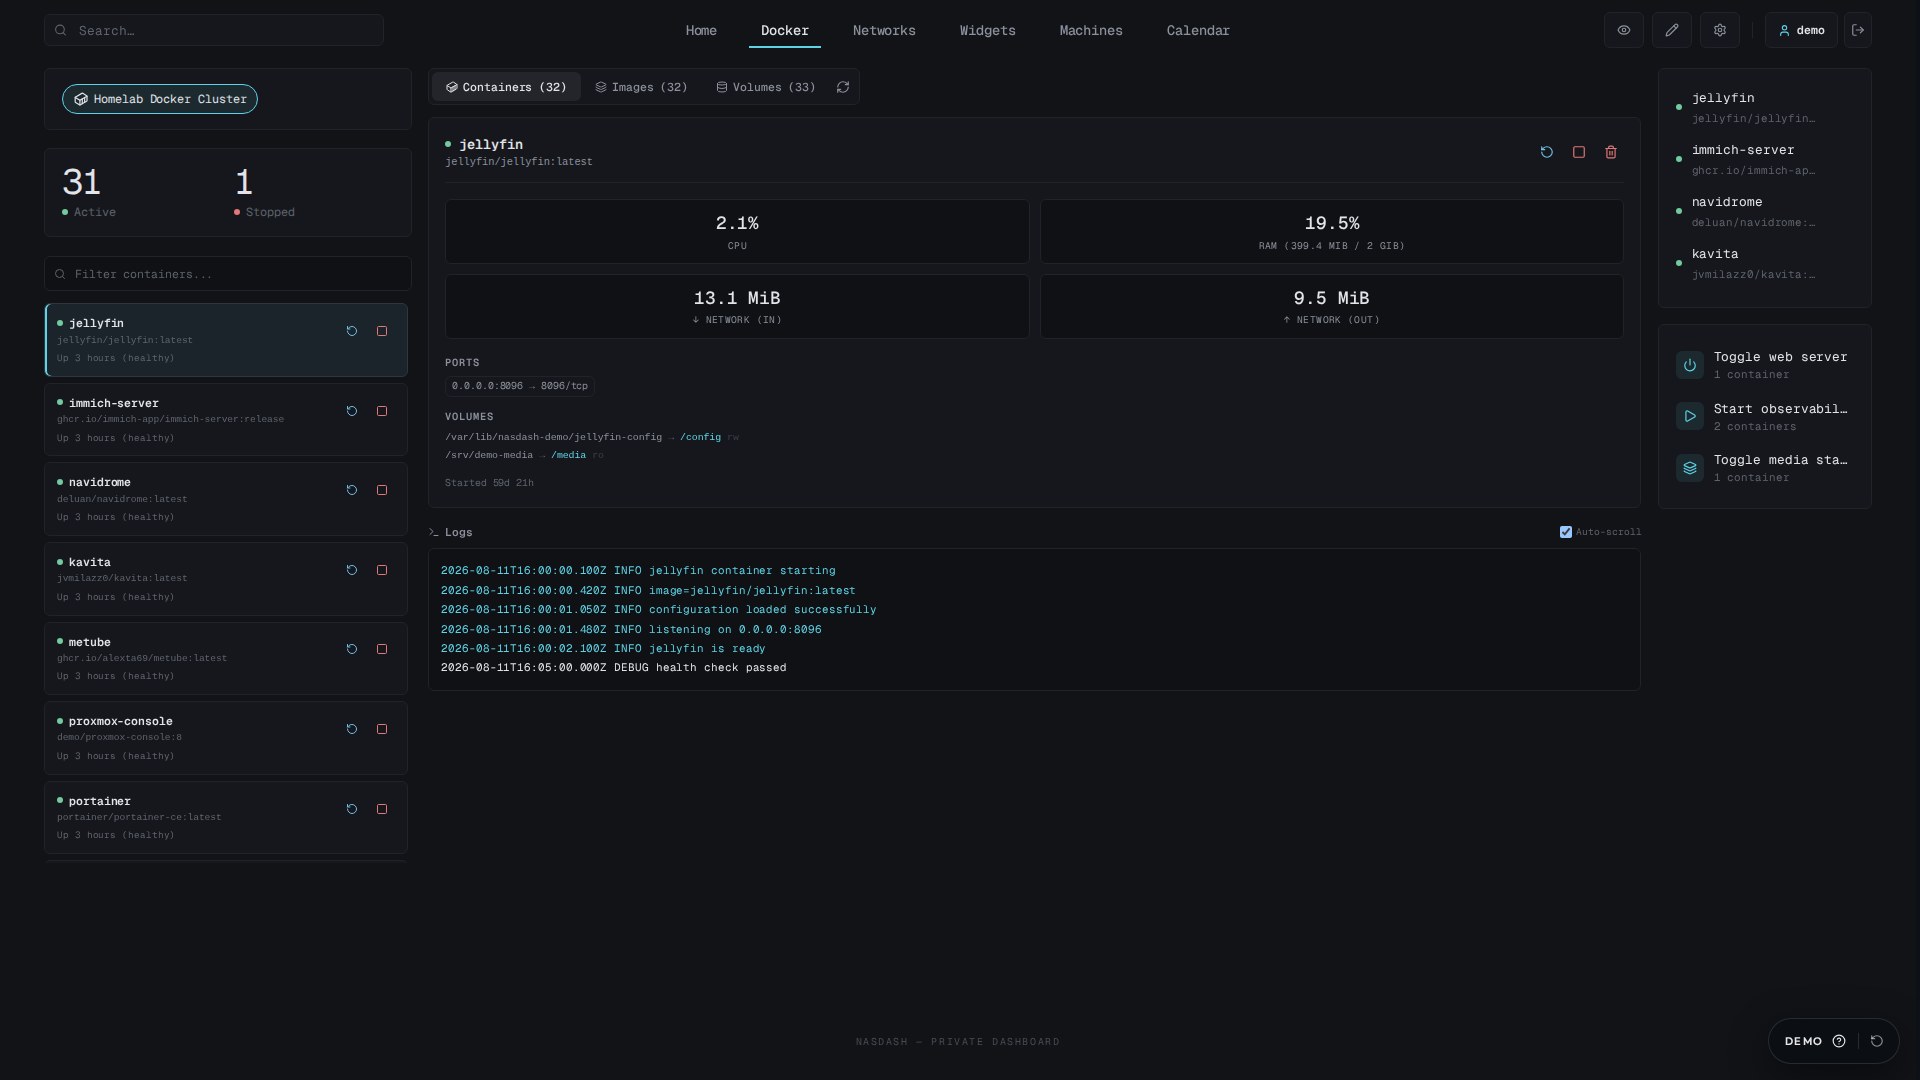Toggle the eye visibility icon in top bar
Image resolution: width=1920 pixels, height=1080 pixels.
pyautogui.click(x=1624, y=30)
